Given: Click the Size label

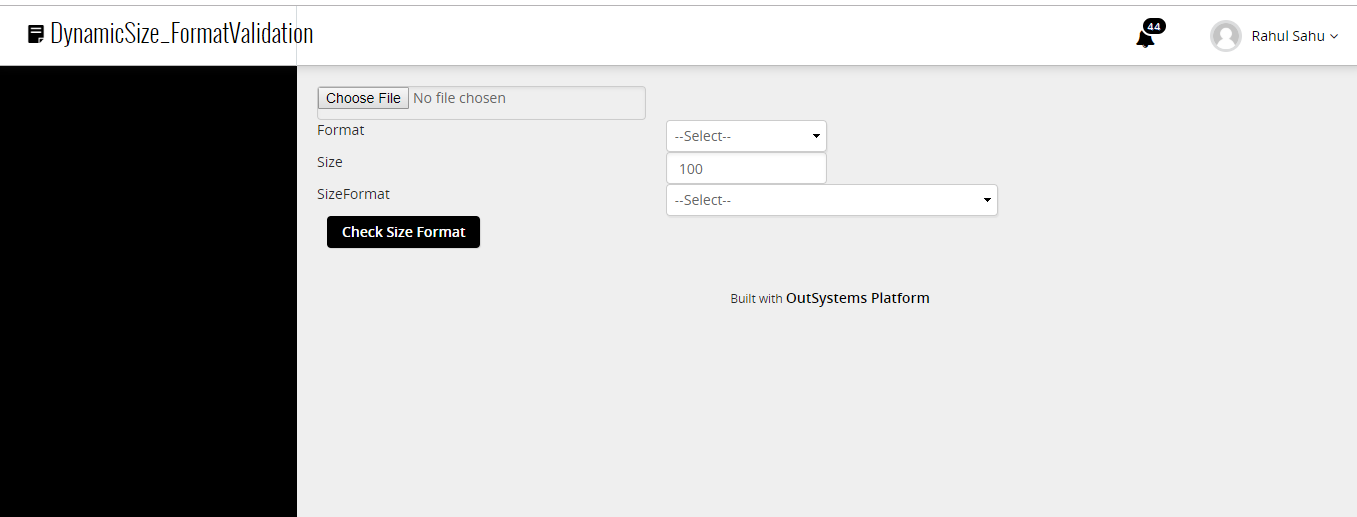Looking at the screenshot, I should coord(330,162).
